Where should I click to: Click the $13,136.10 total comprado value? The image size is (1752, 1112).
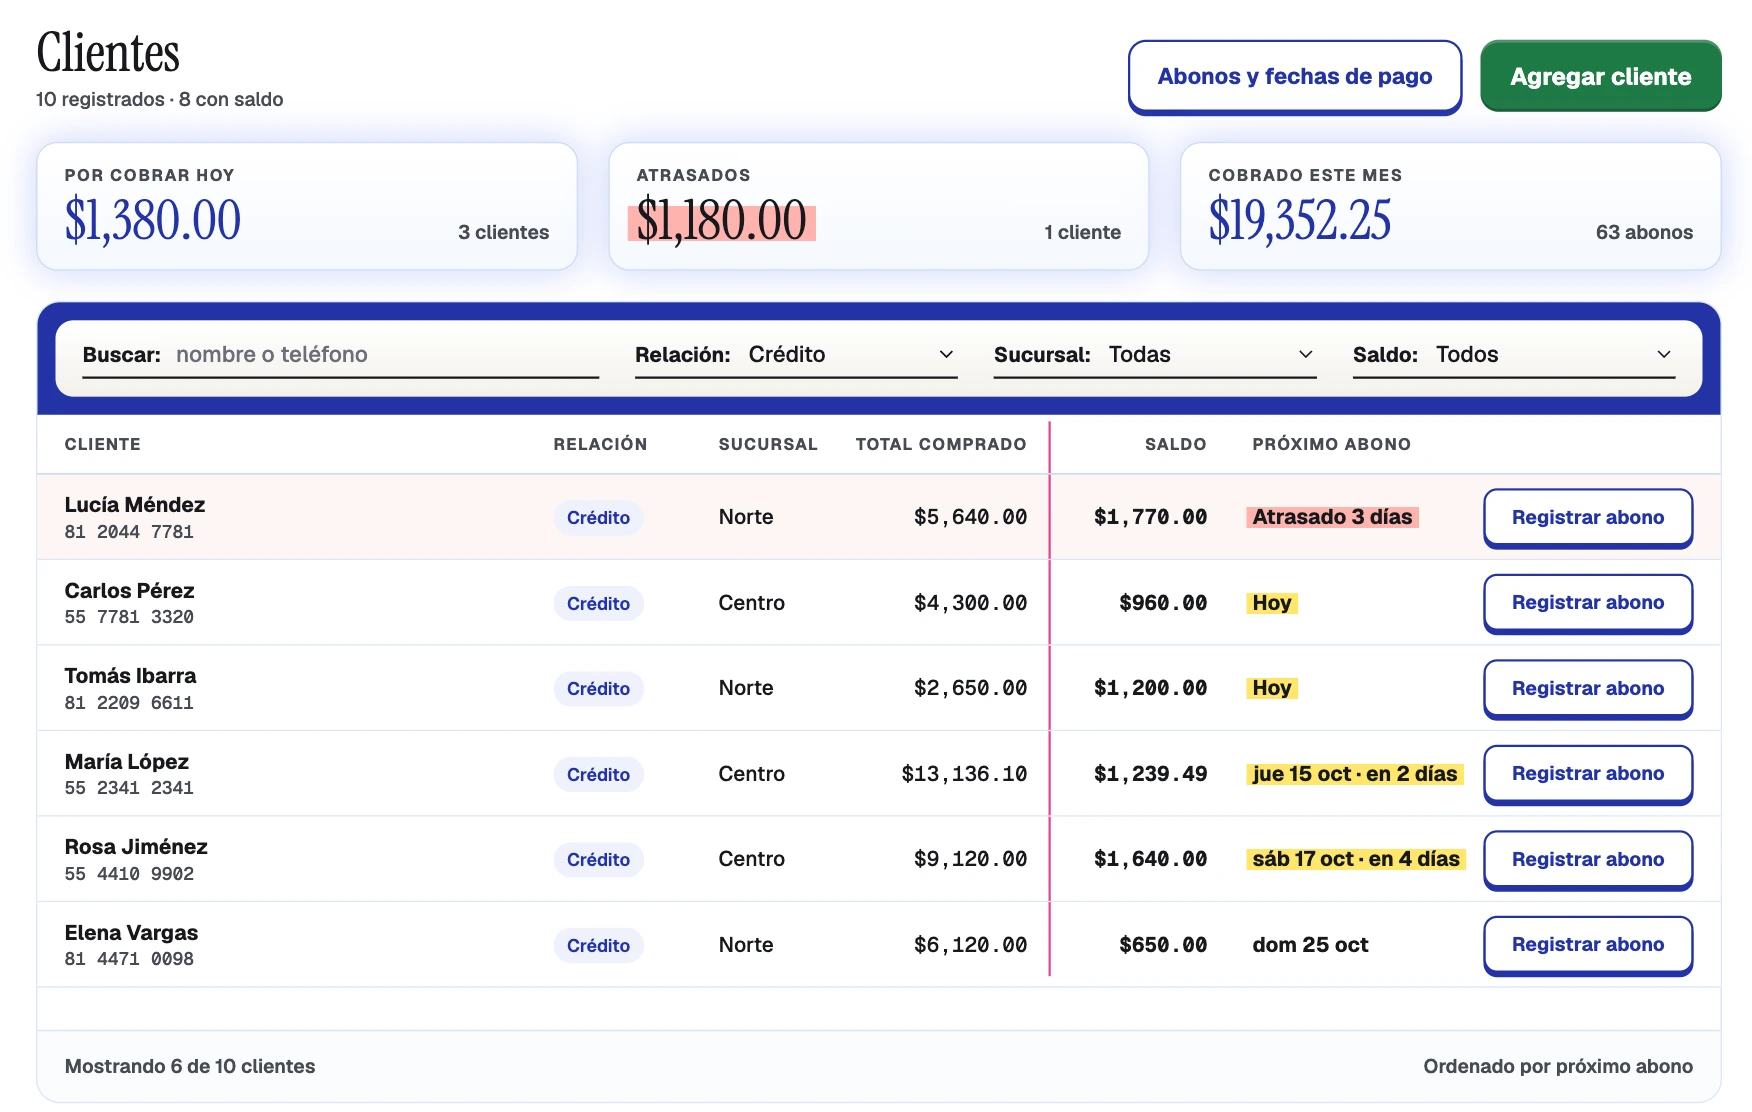click(x=964, y=774)
